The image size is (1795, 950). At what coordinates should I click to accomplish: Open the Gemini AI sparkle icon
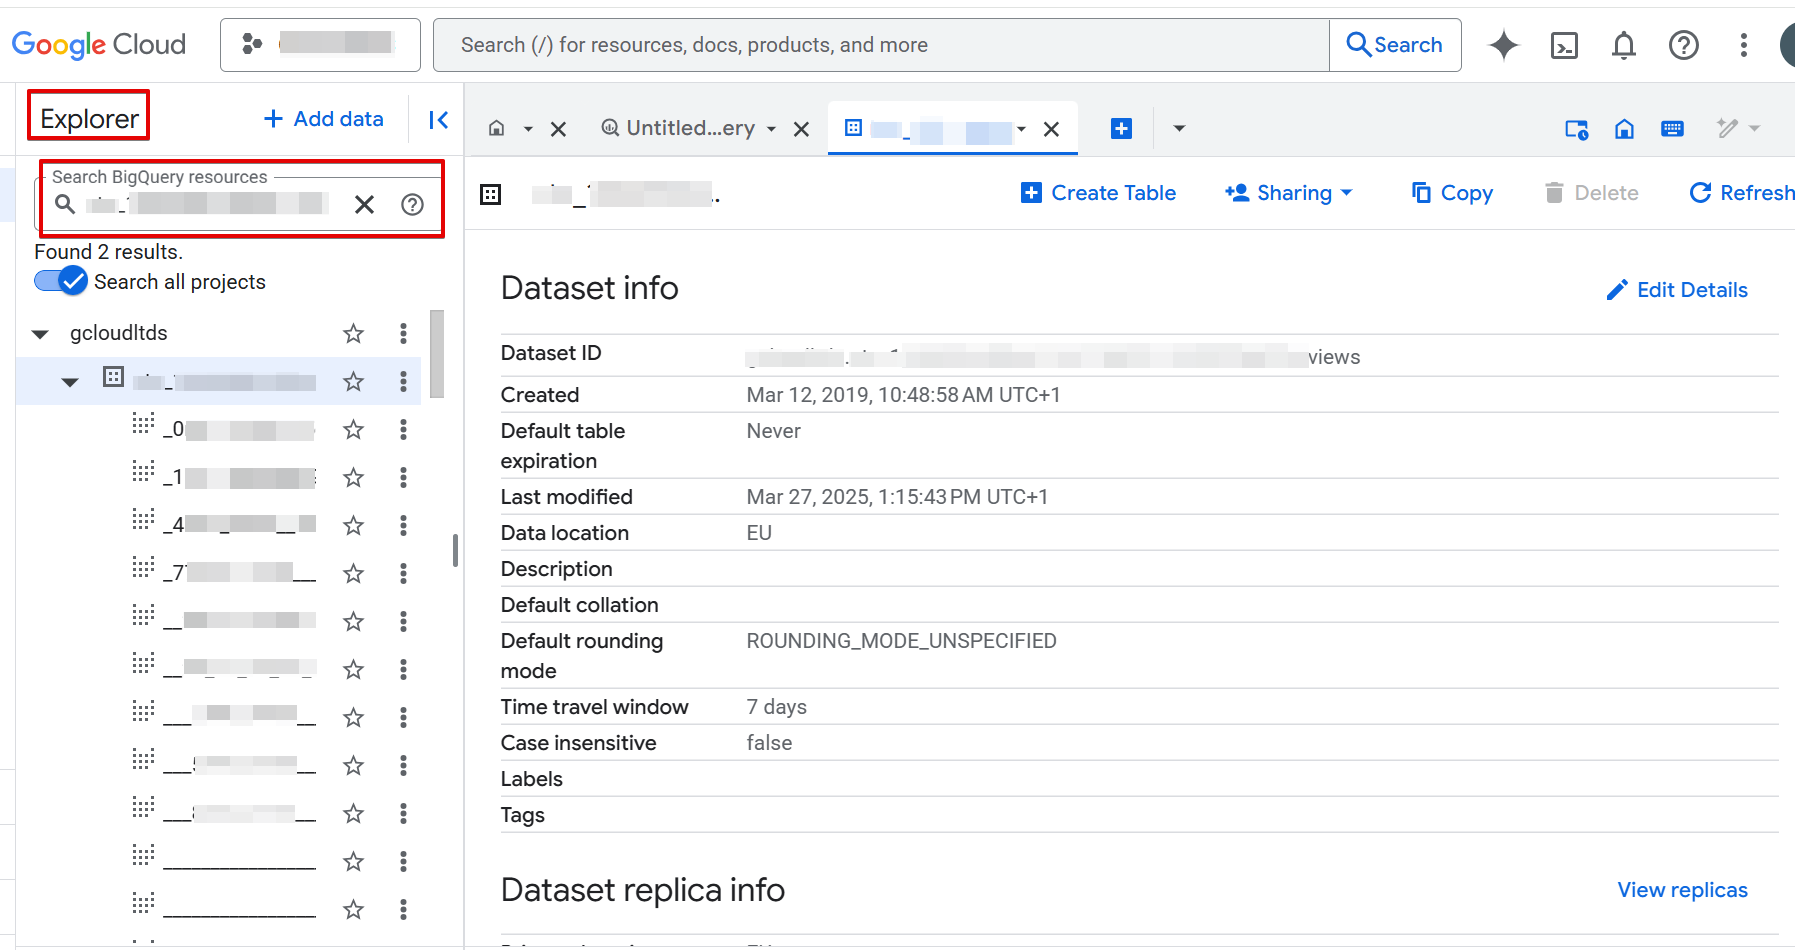click(x=1504, y=45)
